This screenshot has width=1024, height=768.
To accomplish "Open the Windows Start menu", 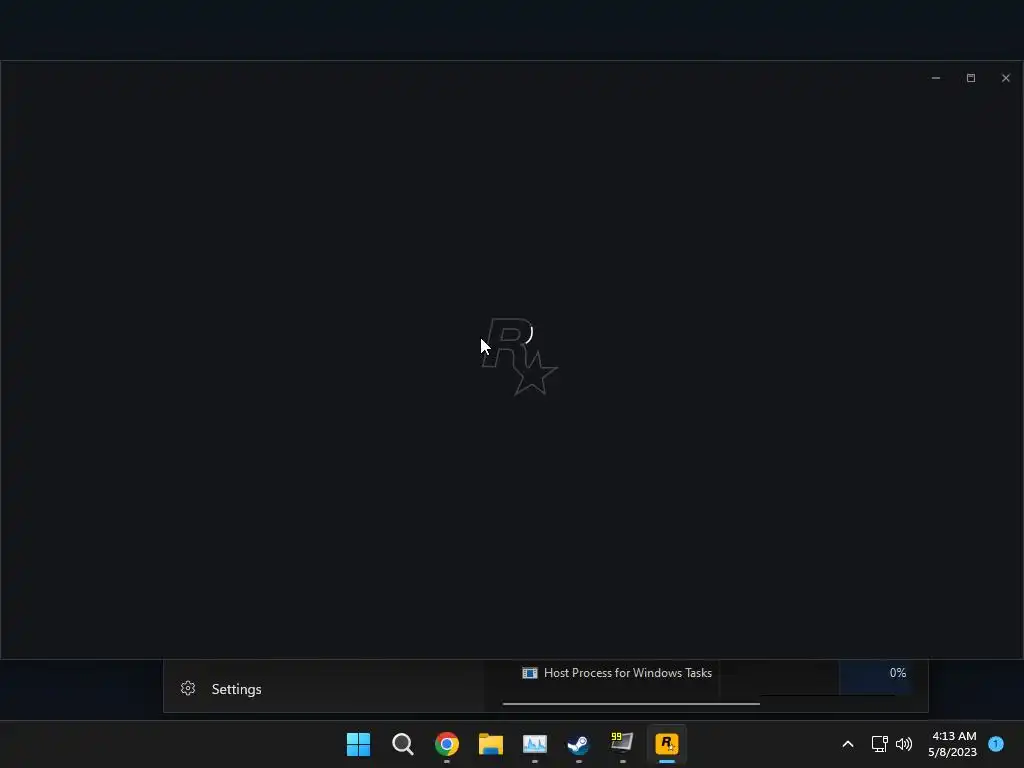I will coord(358,744).
